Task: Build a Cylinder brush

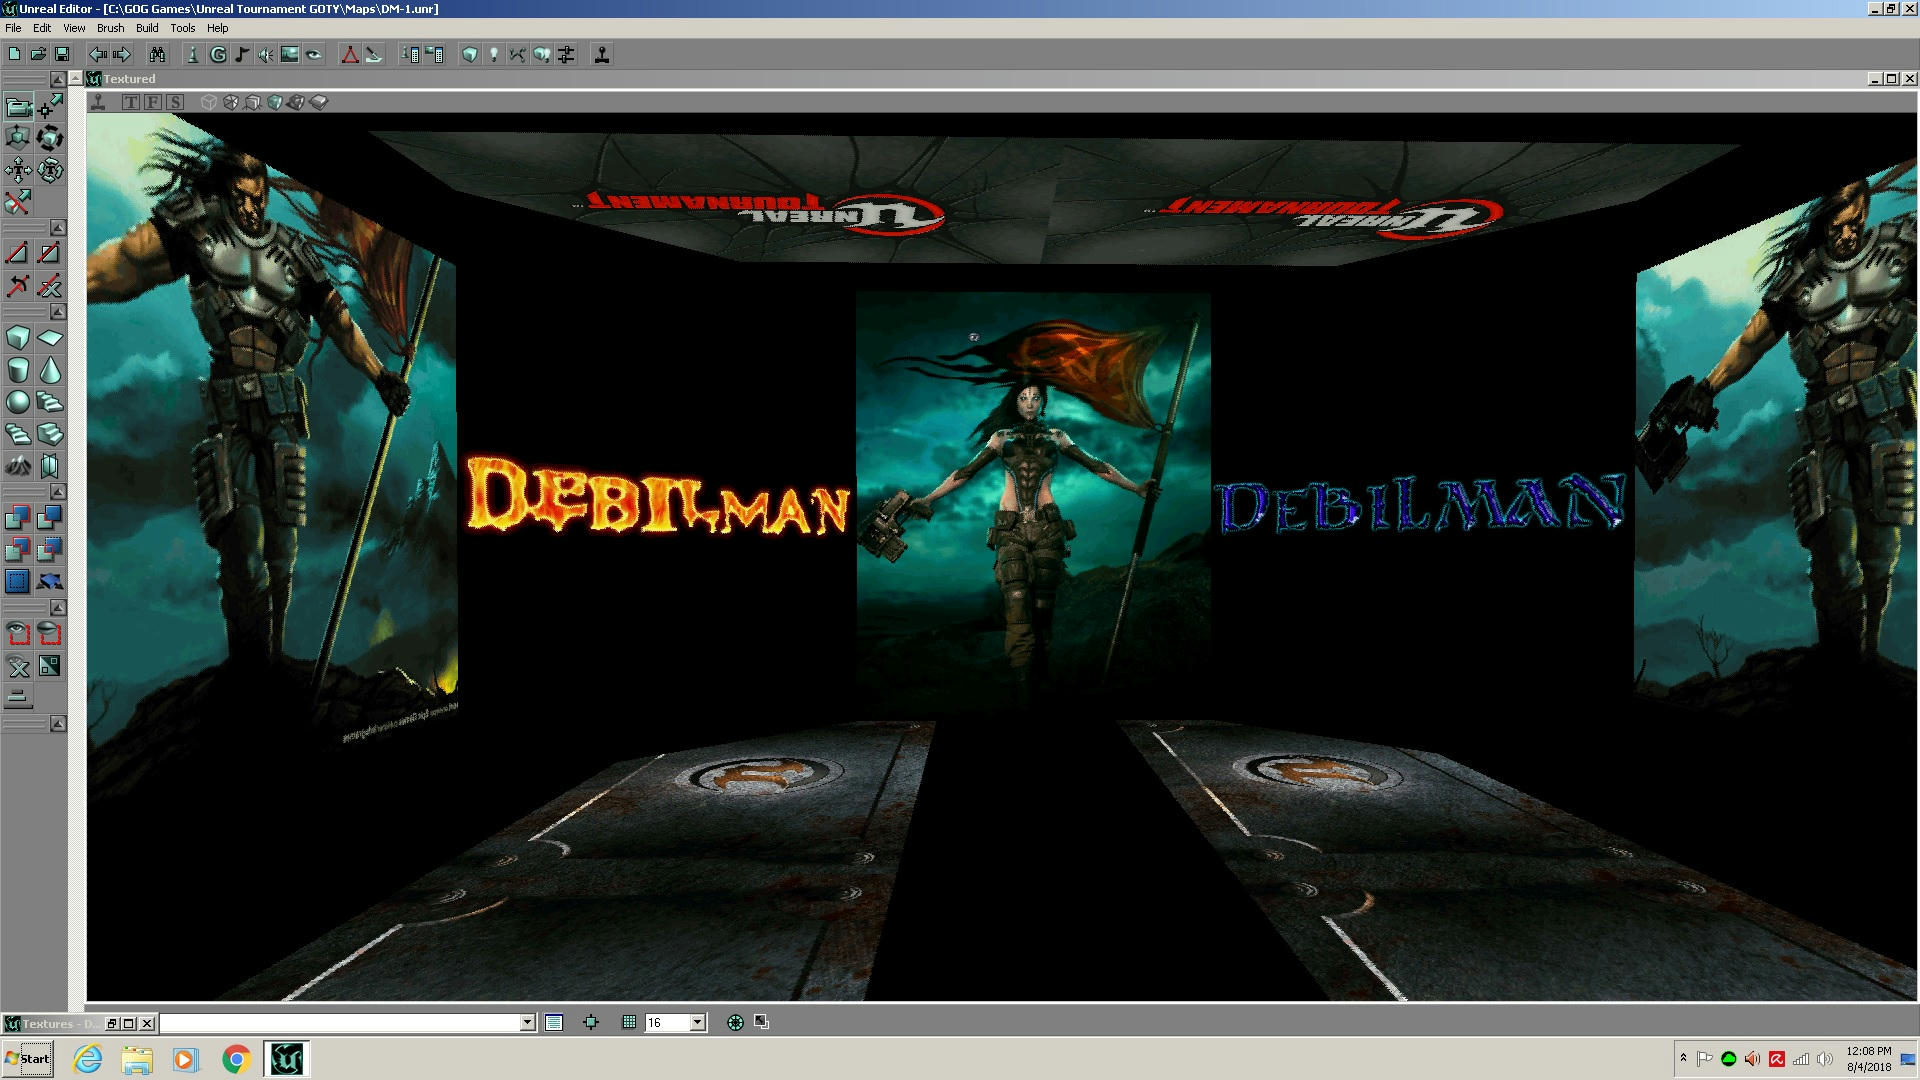Action: point(18,370)
